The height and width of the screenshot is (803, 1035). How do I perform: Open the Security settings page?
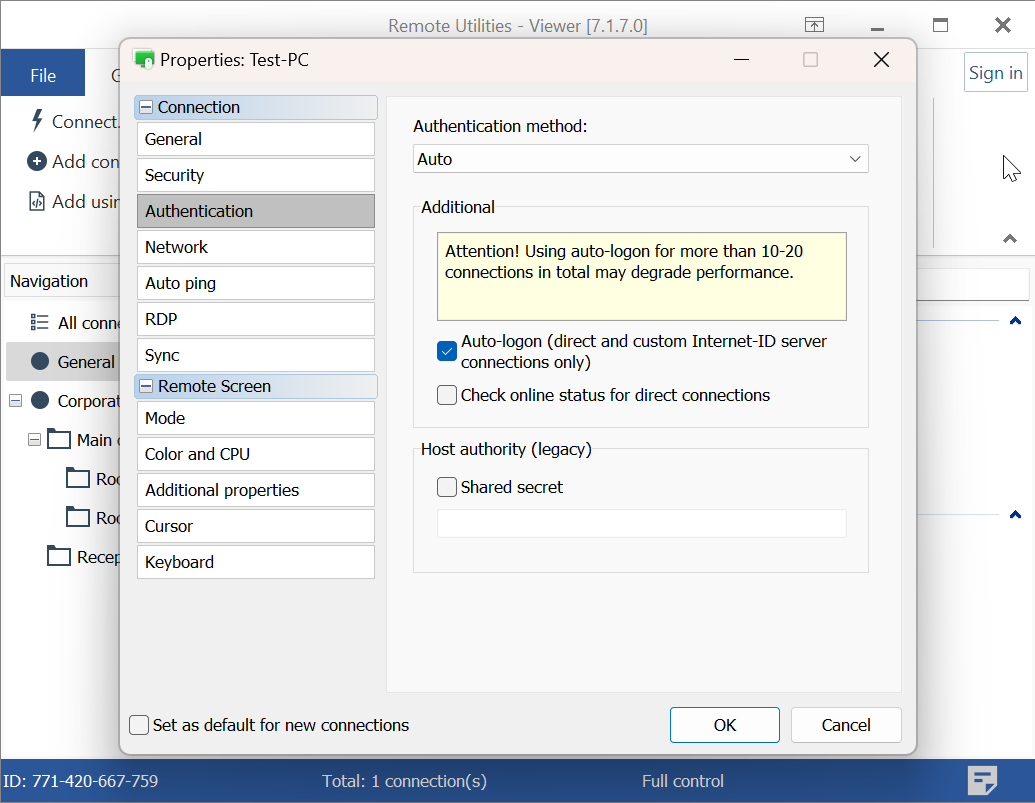[x=255, y=175]
